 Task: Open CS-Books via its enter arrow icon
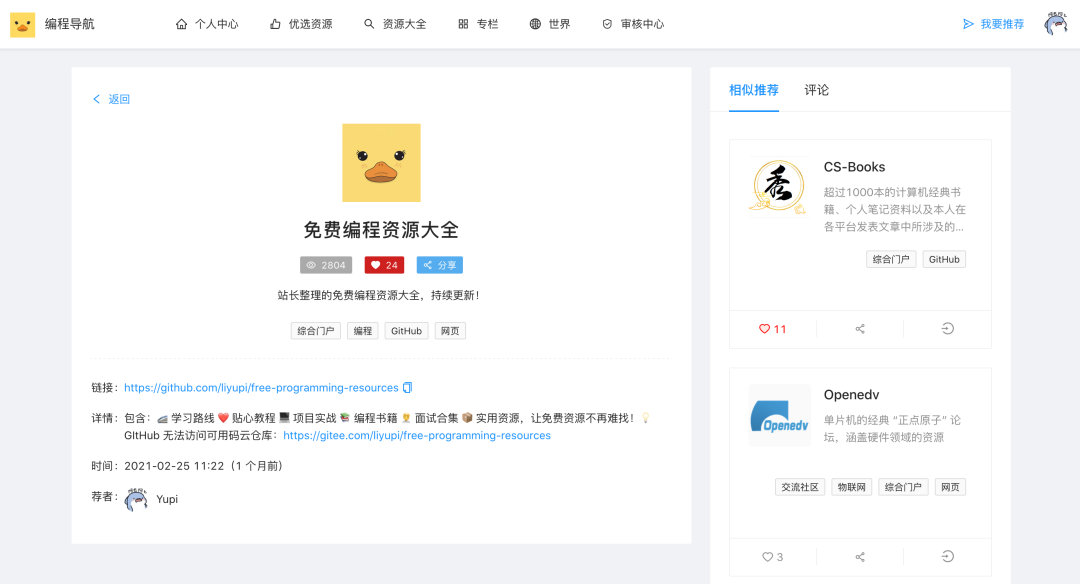click(947, 329)
